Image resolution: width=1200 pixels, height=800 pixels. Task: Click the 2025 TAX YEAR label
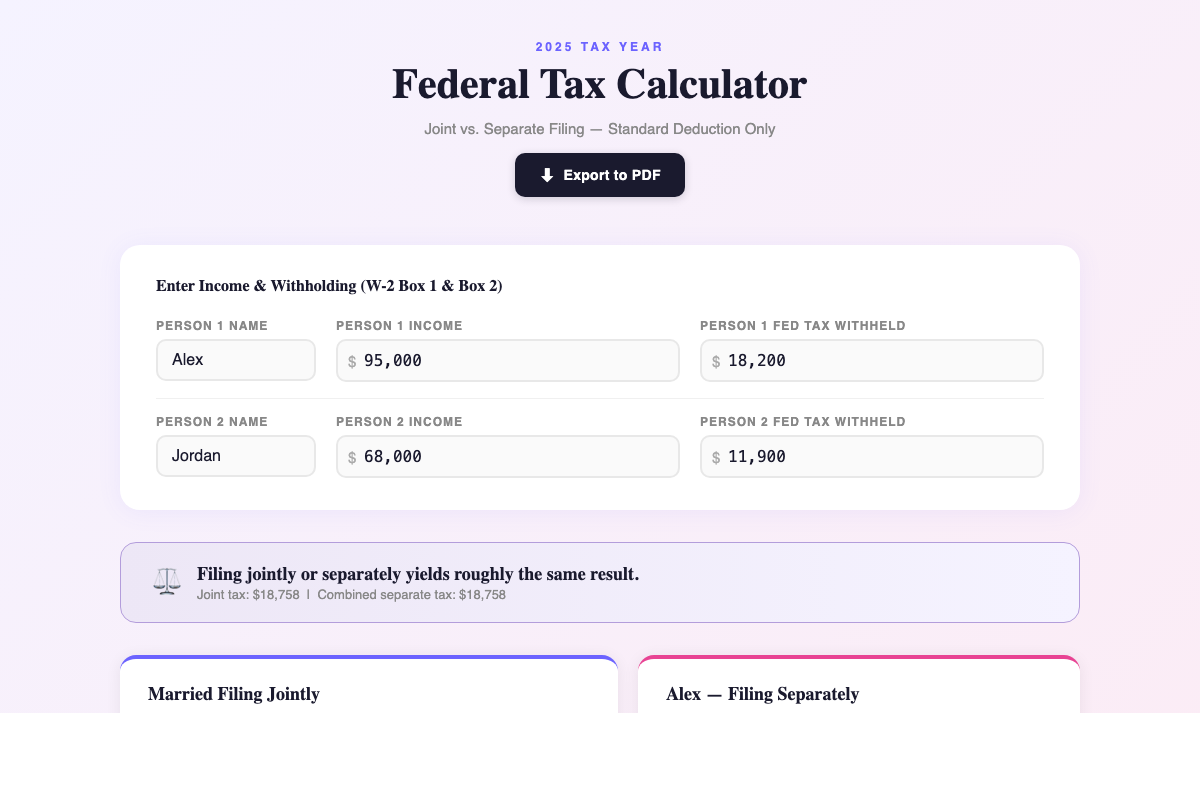point(599,46)
